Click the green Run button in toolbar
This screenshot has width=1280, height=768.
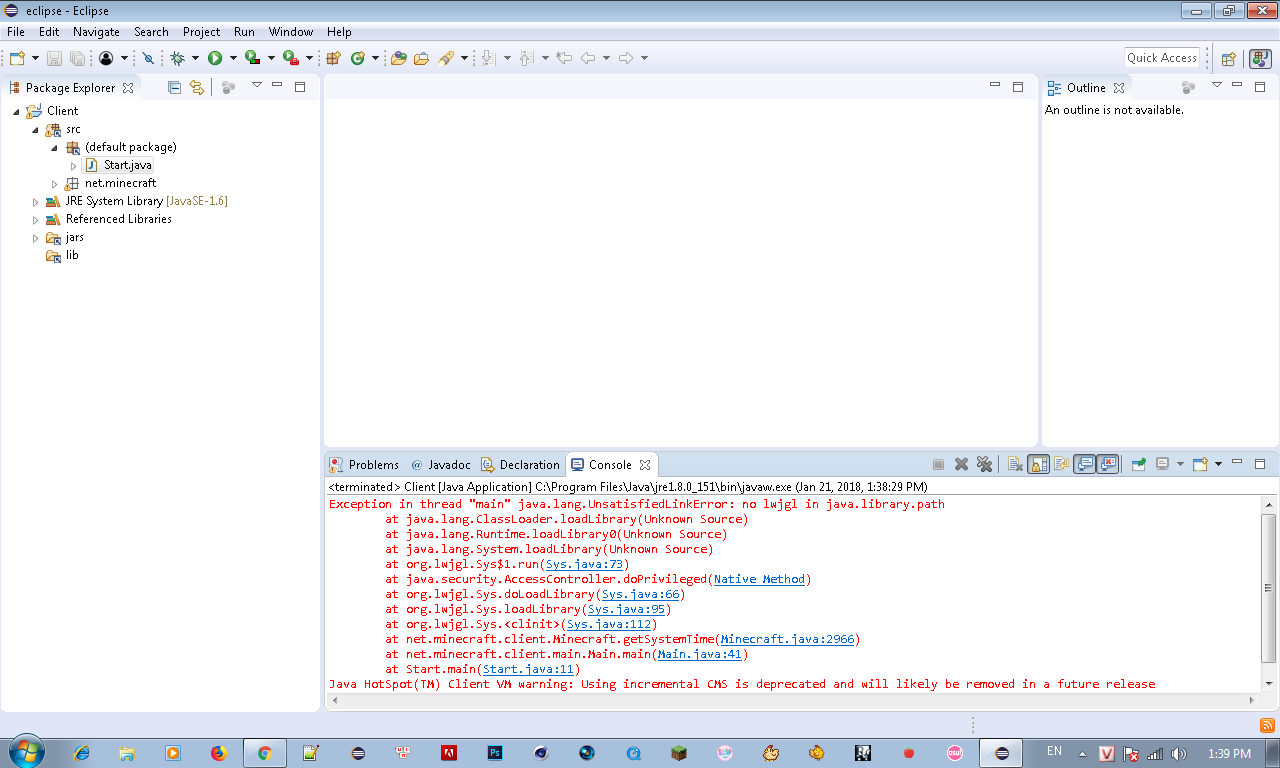click(x=215, y=58)
